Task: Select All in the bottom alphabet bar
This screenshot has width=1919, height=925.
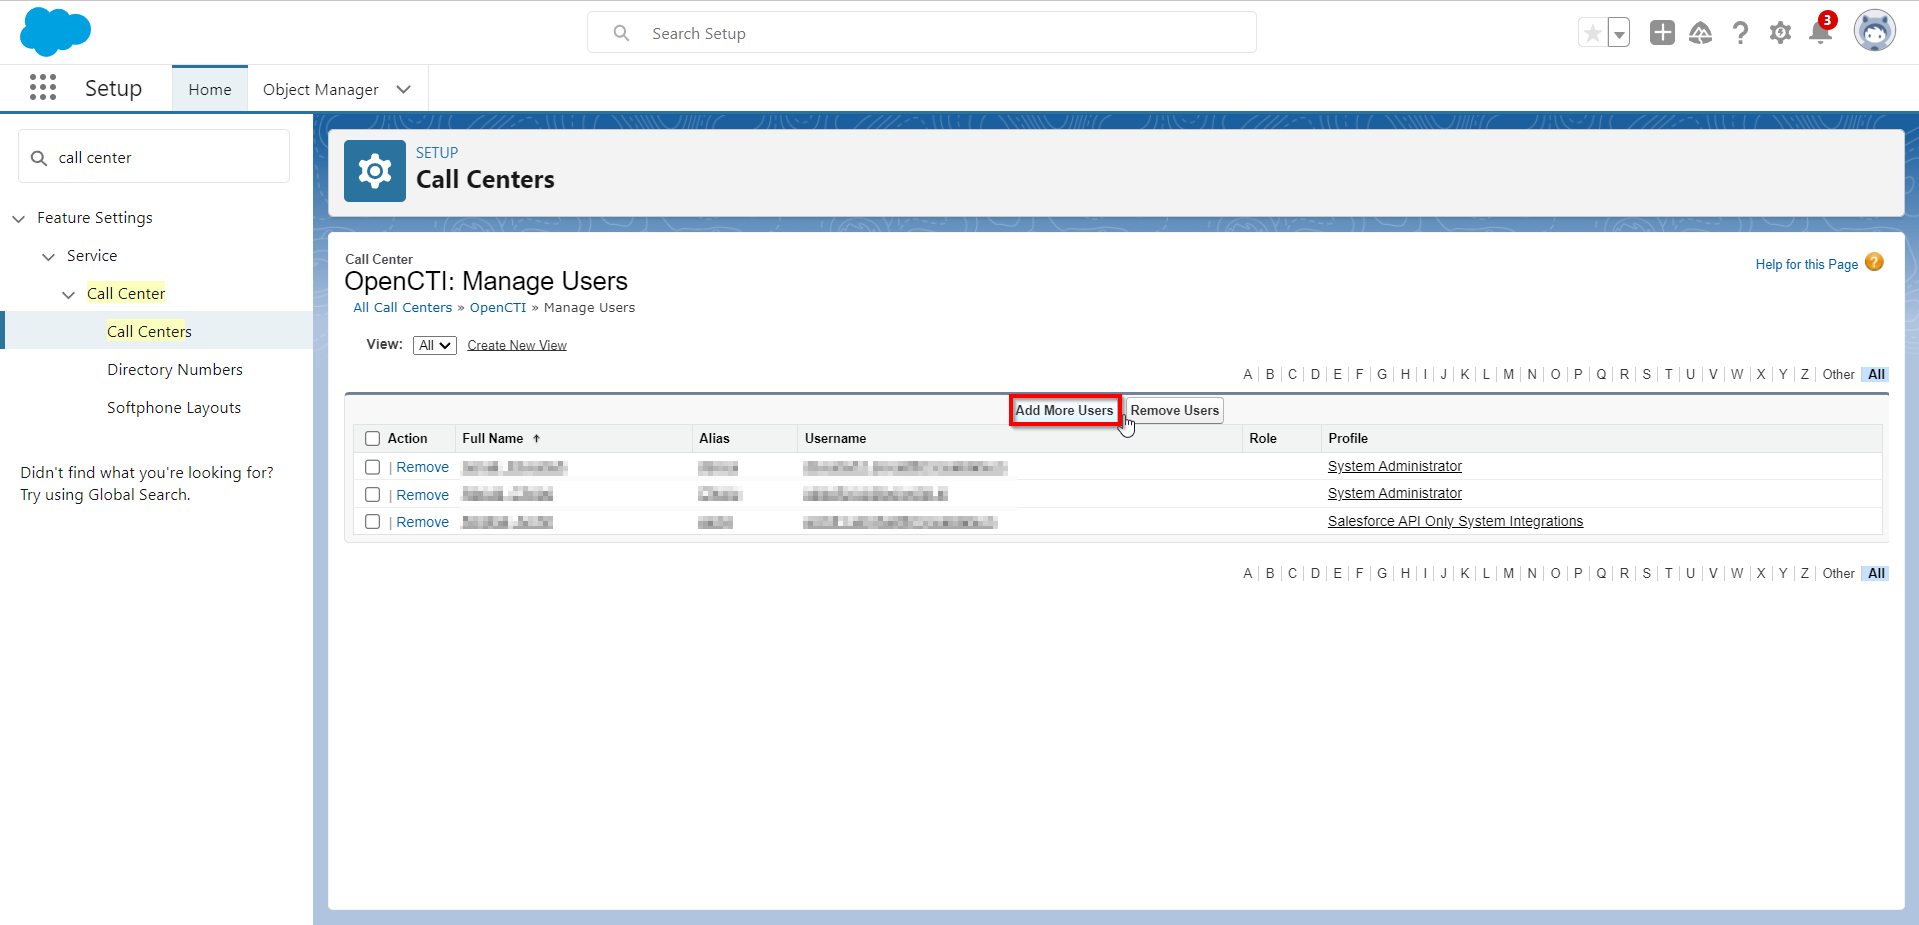Action: click(x=1876, y=573)
